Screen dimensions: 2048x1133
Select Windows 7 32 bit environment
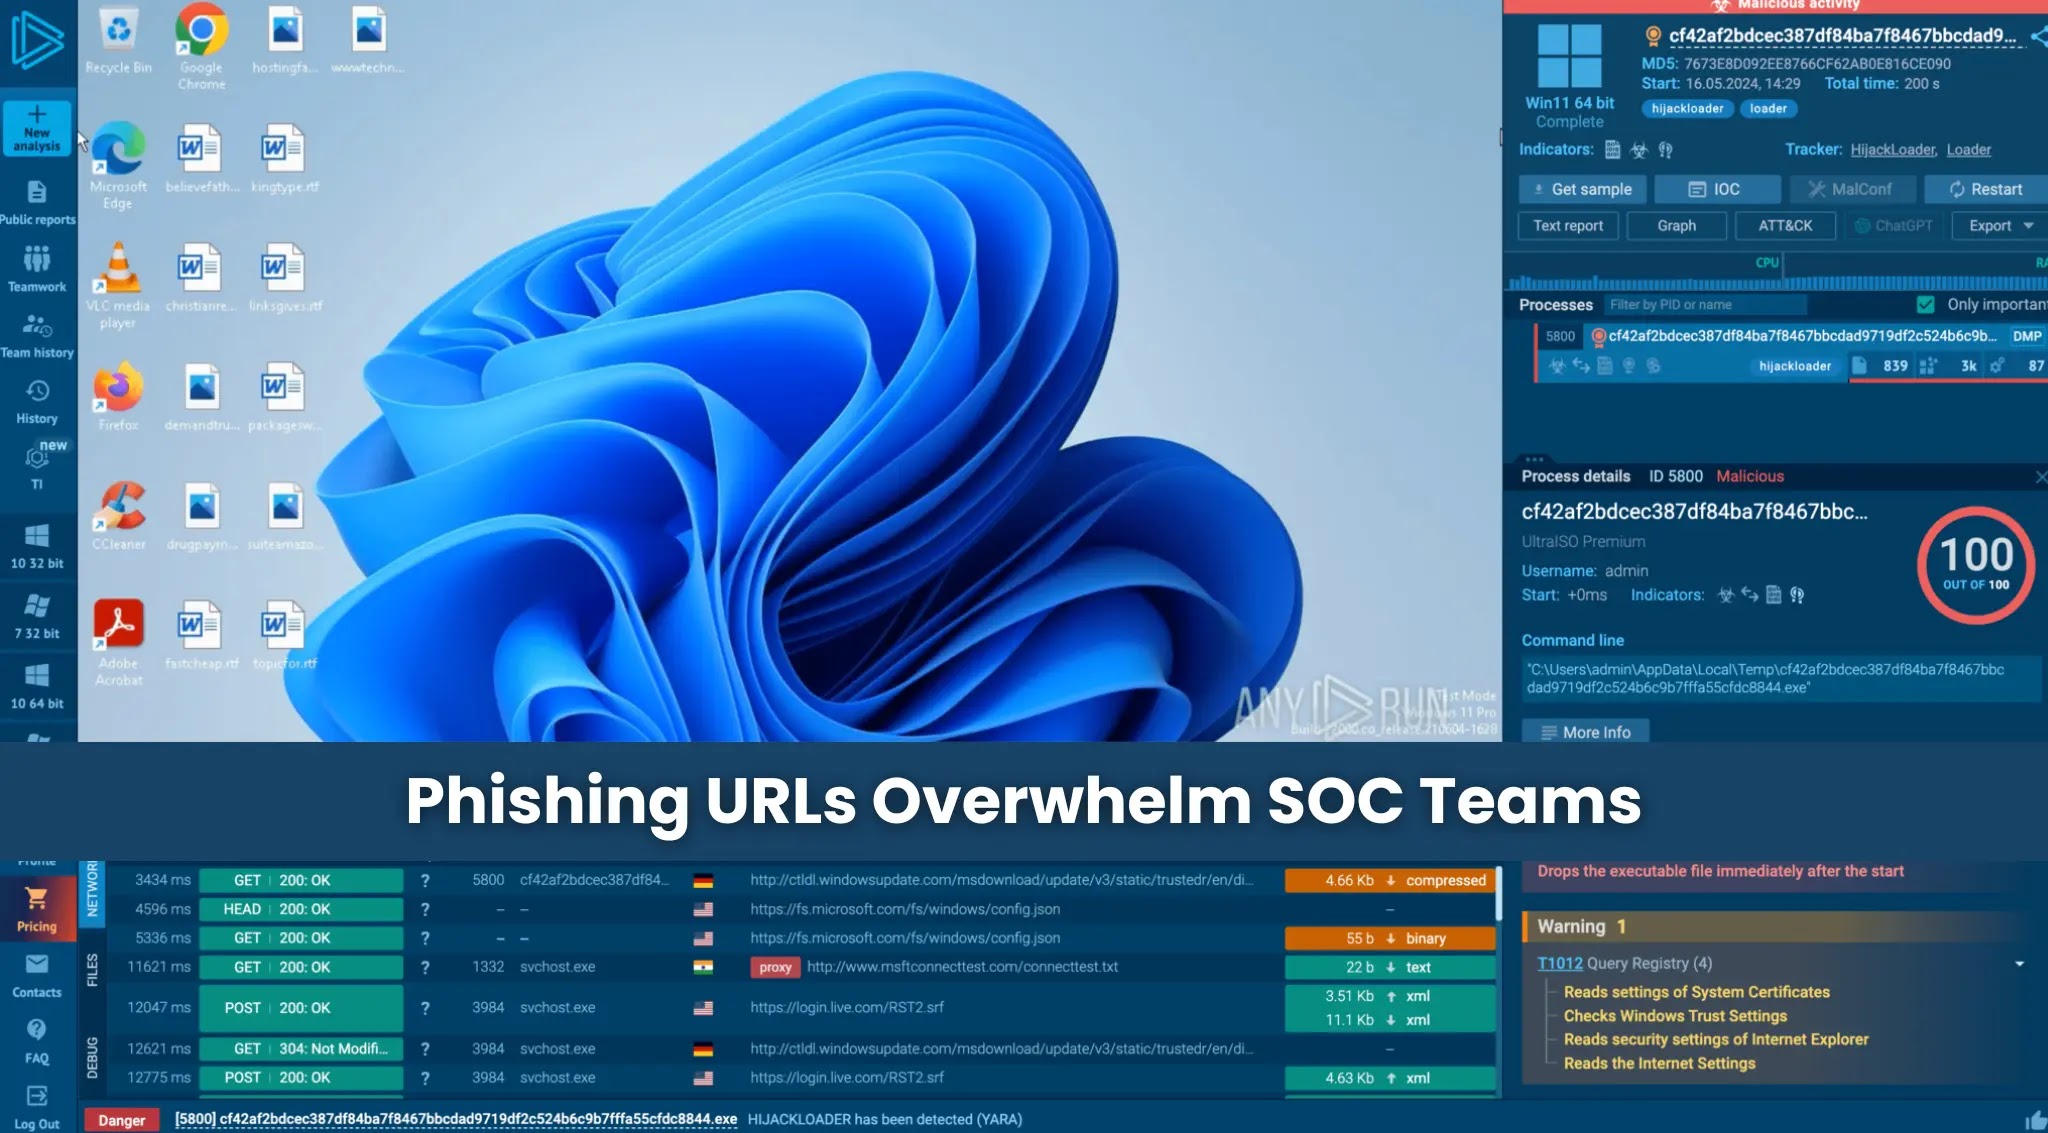[x=37, y=616]
